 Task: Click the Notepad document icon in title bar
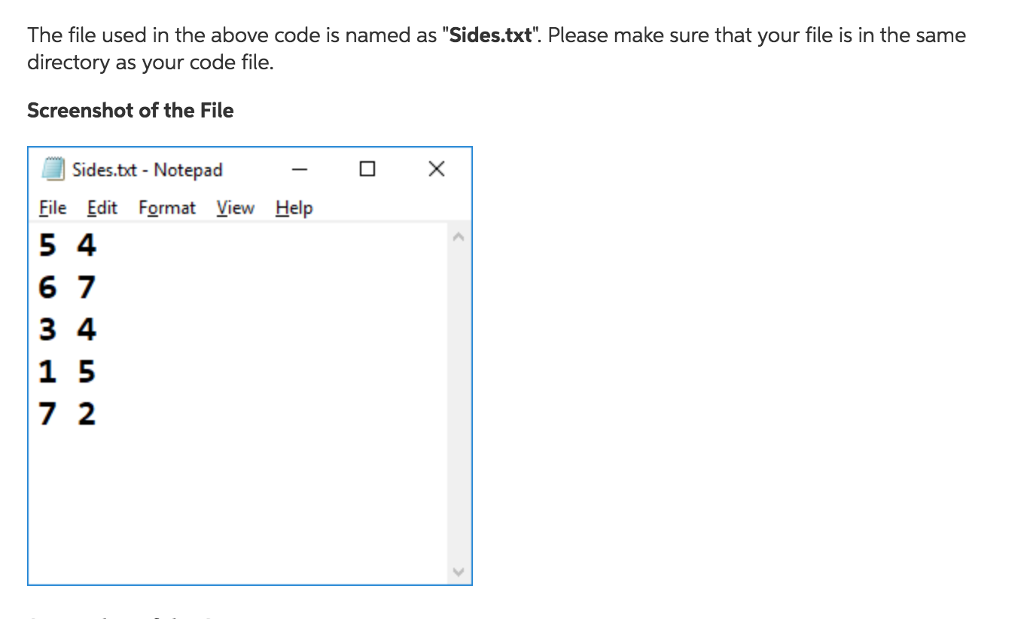coord(51,169)
